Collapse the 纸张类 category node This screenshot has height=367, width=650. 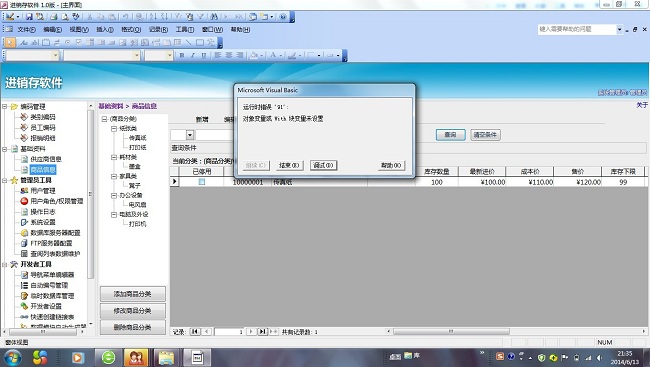(114, 129)
